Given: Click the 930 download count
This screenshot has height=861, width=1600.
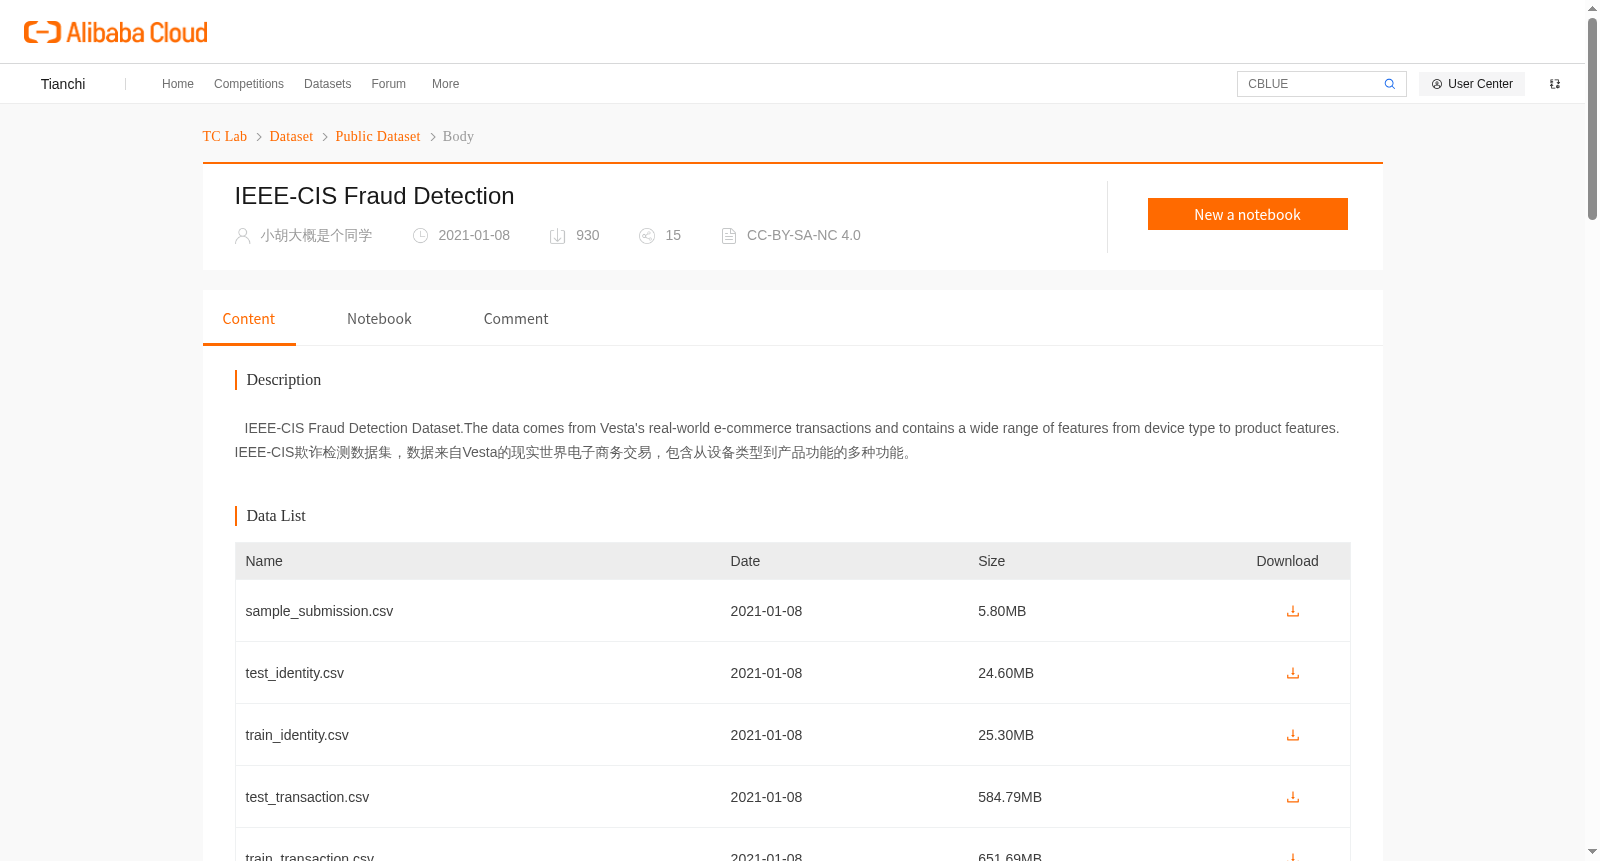Looking at the screenshot, I should [x=588, y=235].
